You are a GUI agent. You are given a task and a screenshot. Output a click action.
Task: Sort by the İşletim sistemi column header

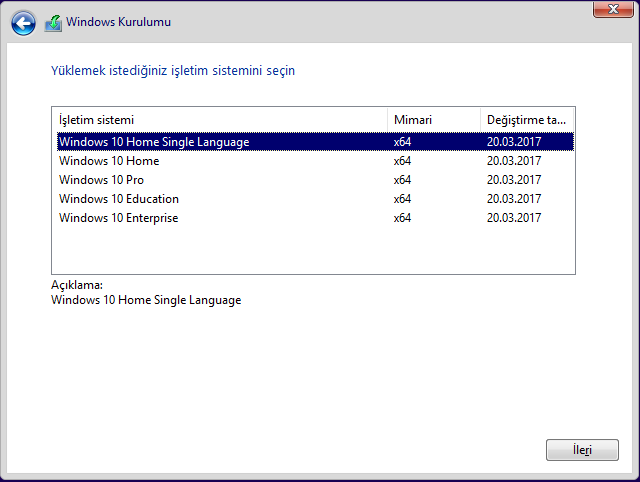(x=218, y=120)
